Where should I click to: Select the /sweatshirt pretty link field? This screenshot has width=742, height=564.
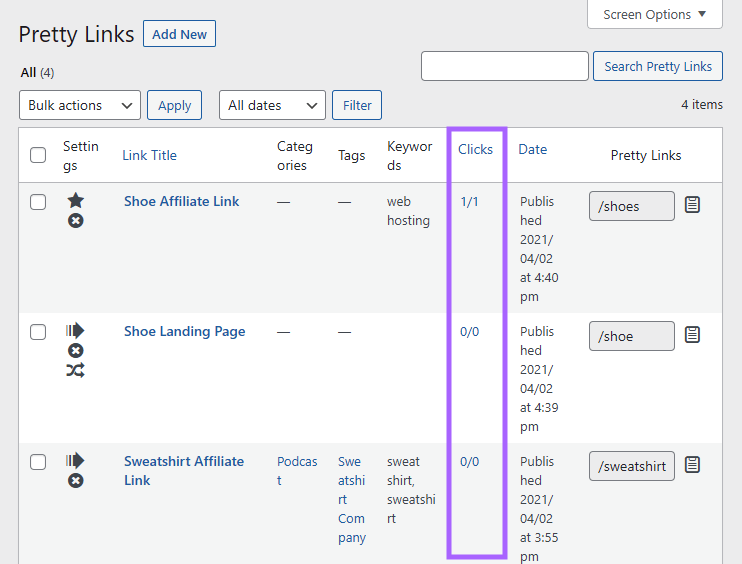(632, 466)
